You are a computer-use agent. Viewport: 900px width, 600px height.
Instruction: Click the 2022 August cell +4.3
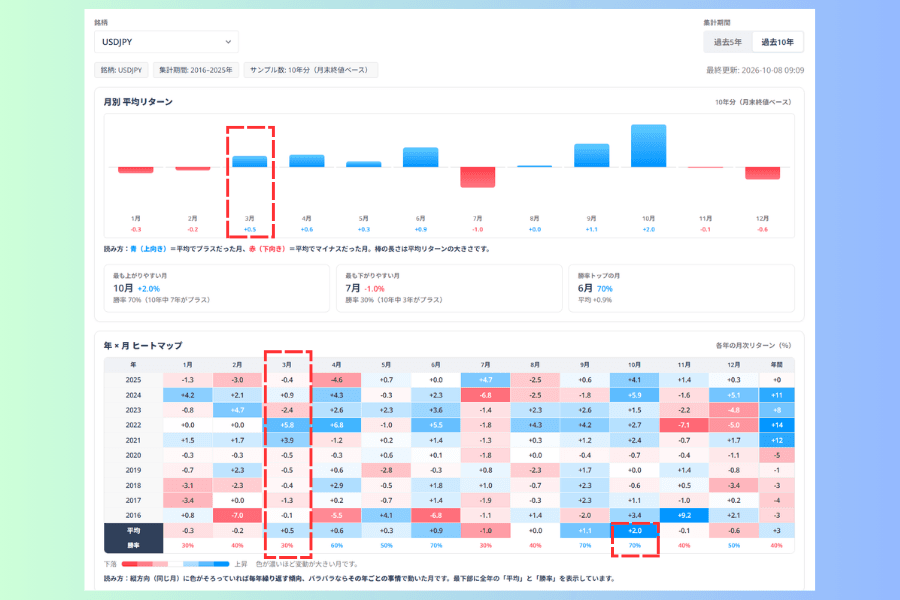pyautogui.click(x=535, y=425)
